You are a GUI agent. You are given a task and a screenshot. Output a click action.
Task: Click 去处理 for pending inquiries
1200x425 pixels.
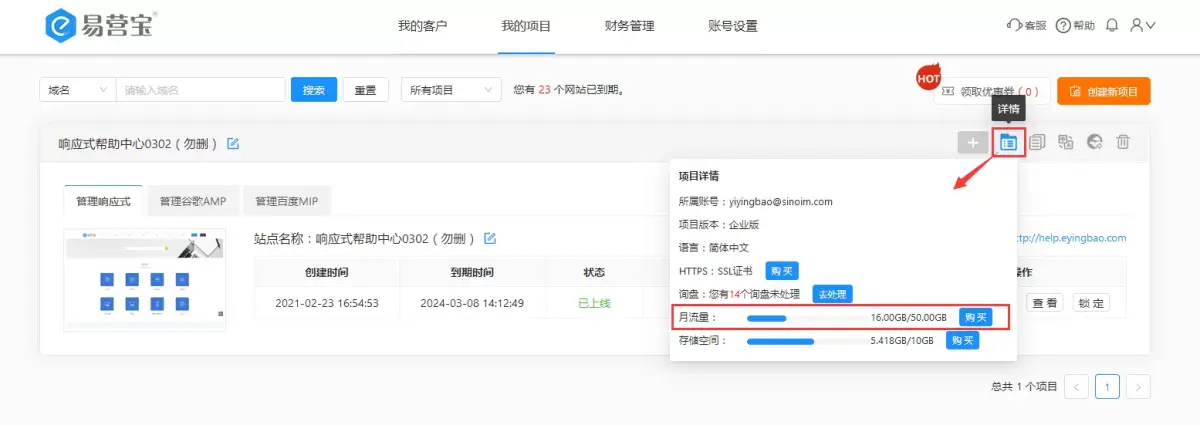pos(832,294)
